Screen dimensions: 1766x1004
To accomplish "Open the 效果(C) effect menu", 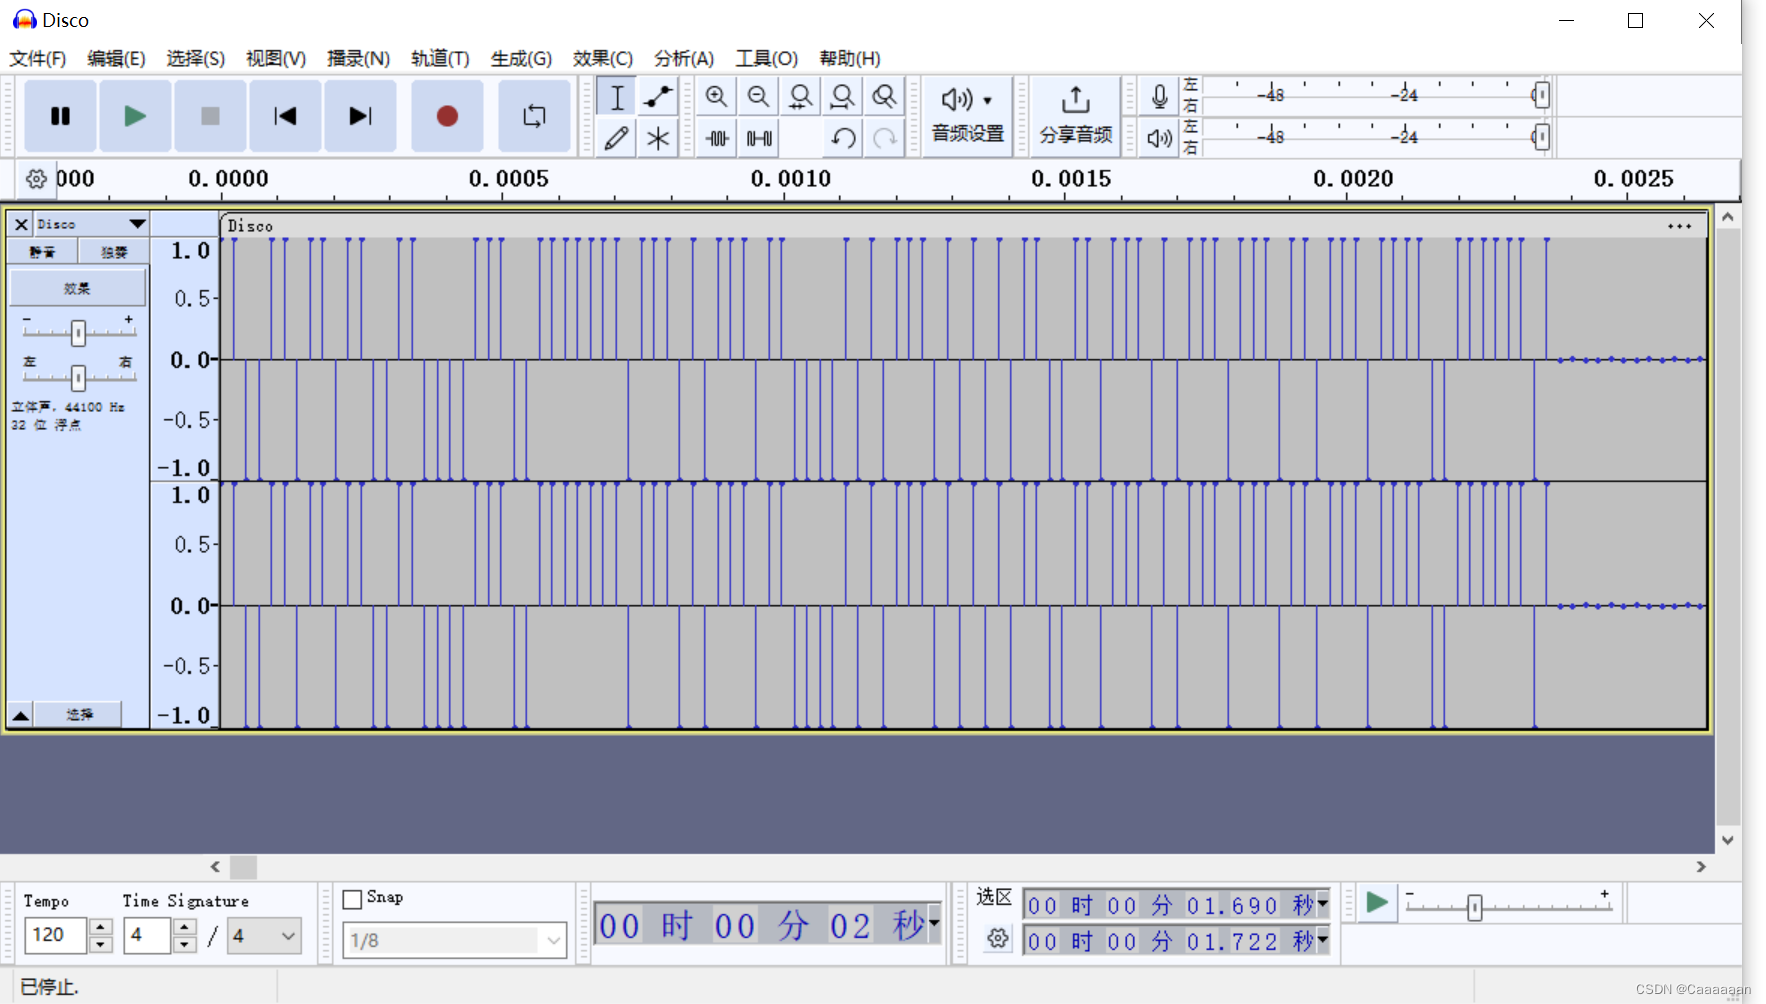I will pyautogui.click(x=602, y=58).
